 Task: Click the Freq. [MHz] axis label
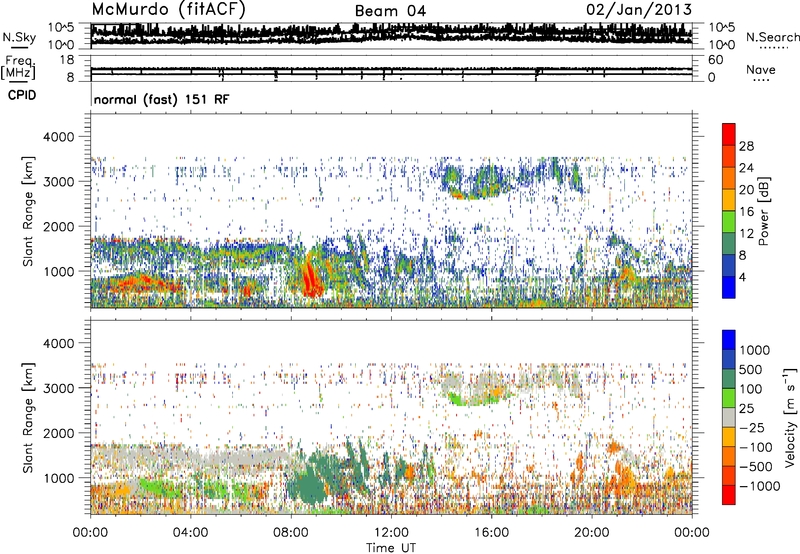click(18, 68)
